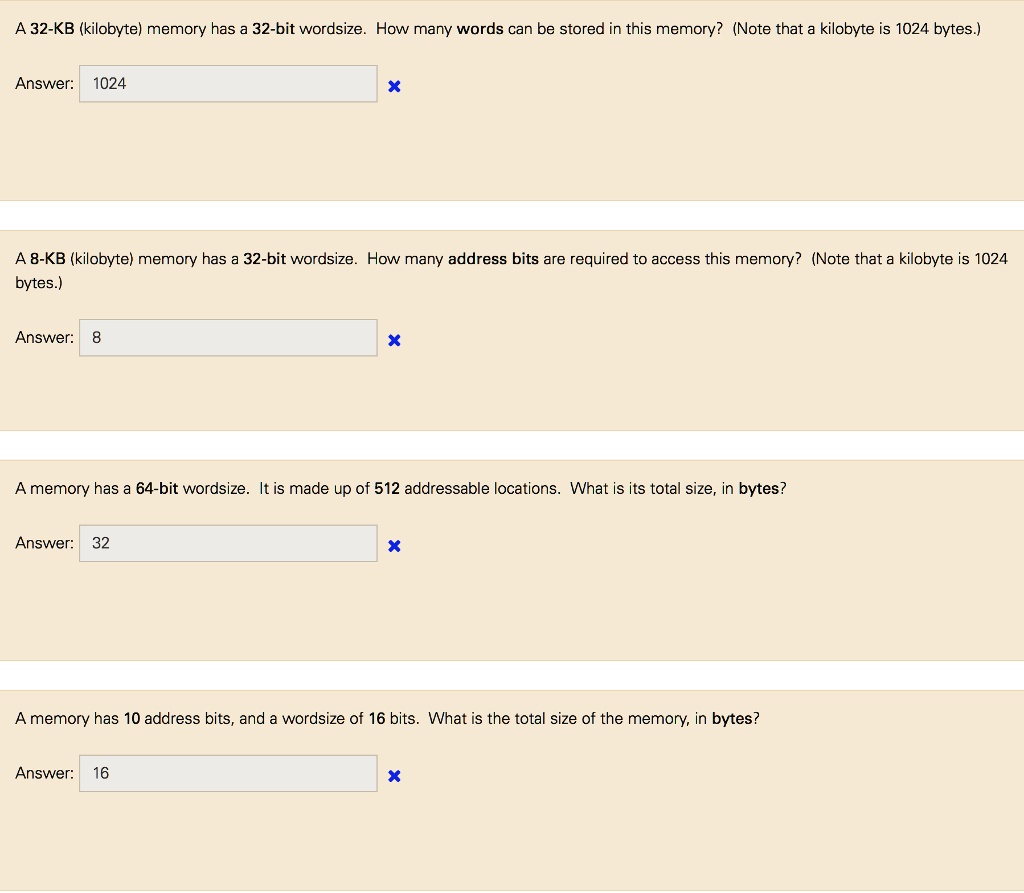Click the incorrect X icon next to answer 8
1024x893 pixels.
[394, 340]
